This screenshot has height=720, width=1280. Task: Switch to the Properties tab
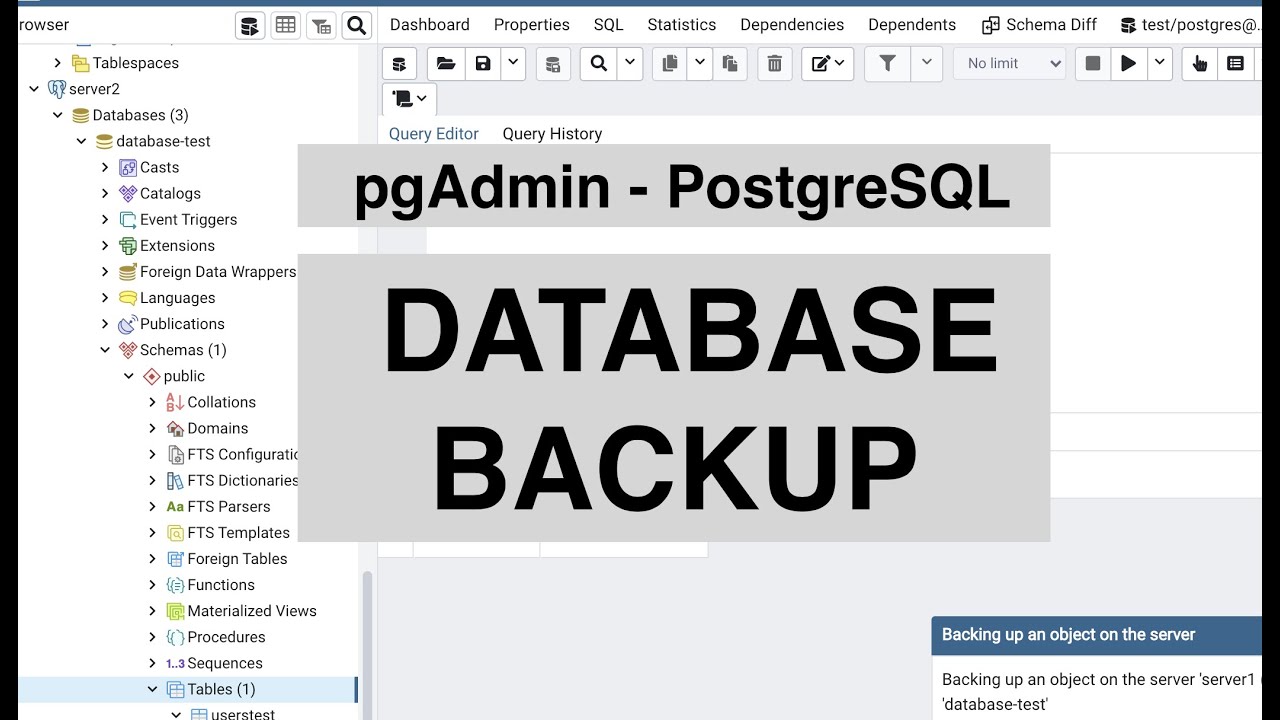532,25
